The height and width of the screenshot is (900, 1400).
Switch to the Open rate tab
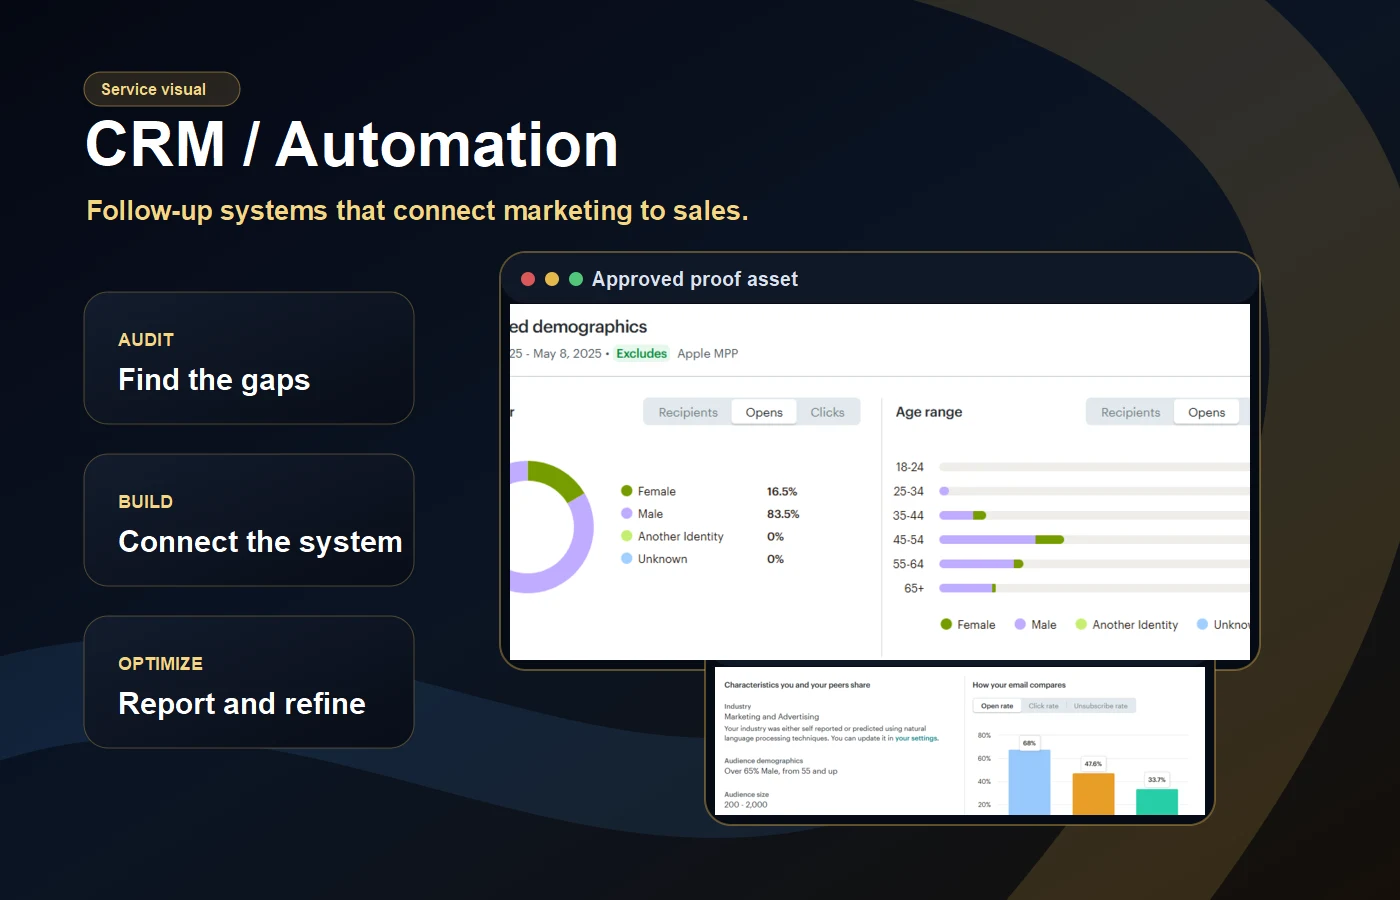tap(997, 706)
